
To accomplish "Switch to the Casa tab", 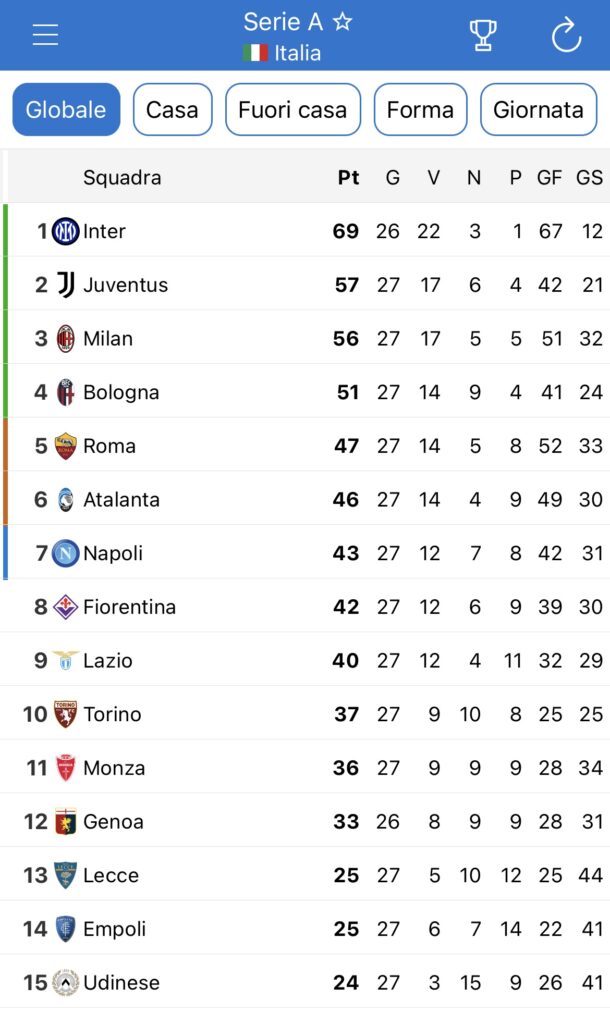I will pyautogui.click(x=172, y=109).
